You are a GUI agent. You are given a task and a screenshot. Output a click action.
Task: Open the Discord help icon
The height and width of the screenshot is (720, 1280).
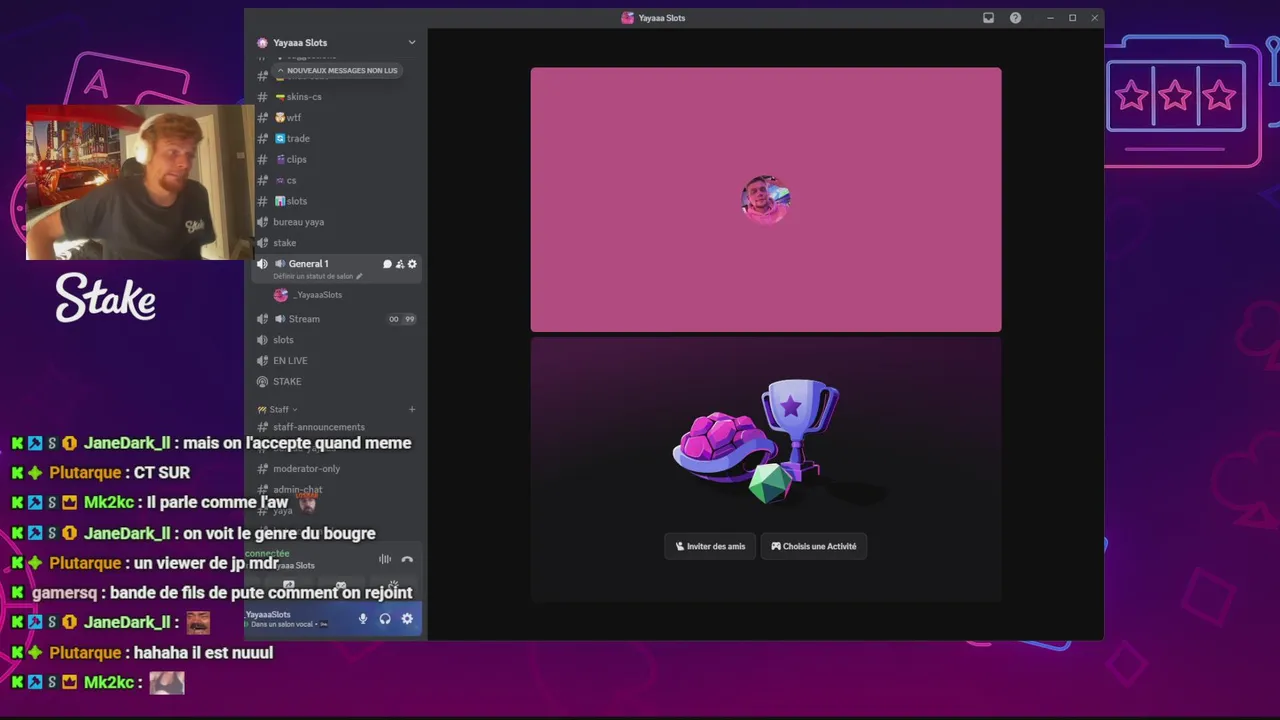[1015, 18]
